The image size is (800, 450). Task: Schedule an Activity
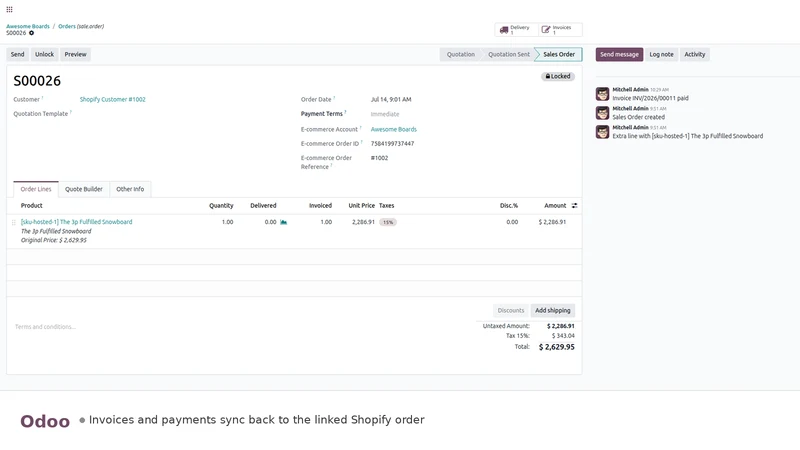click(x=694, y=55)
